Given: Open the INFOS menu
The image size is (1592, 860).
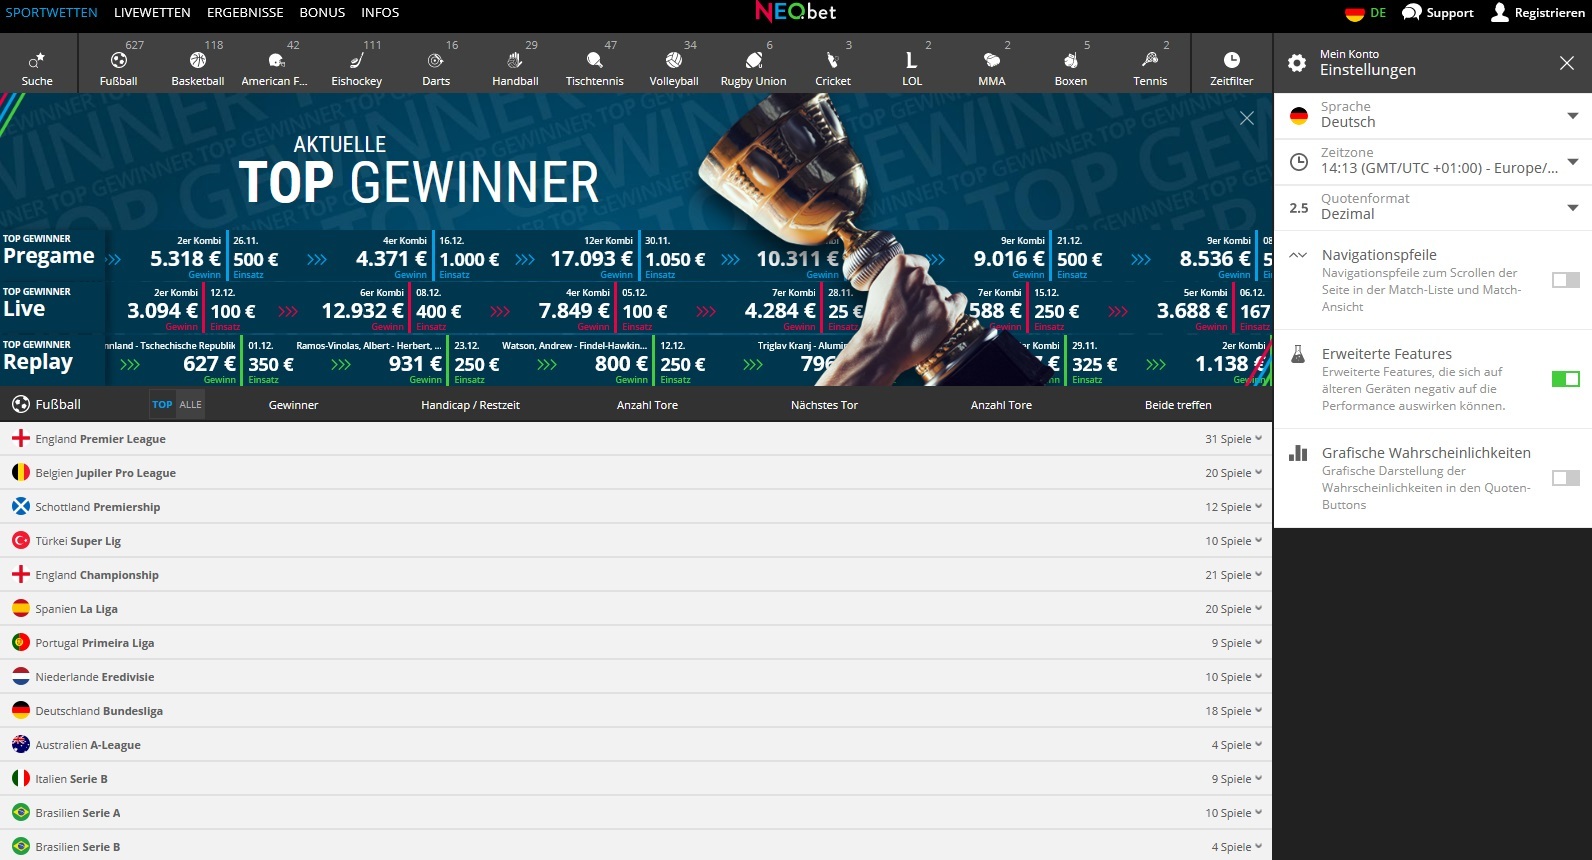Looking at the screenshot, I should tap(380, 13).
